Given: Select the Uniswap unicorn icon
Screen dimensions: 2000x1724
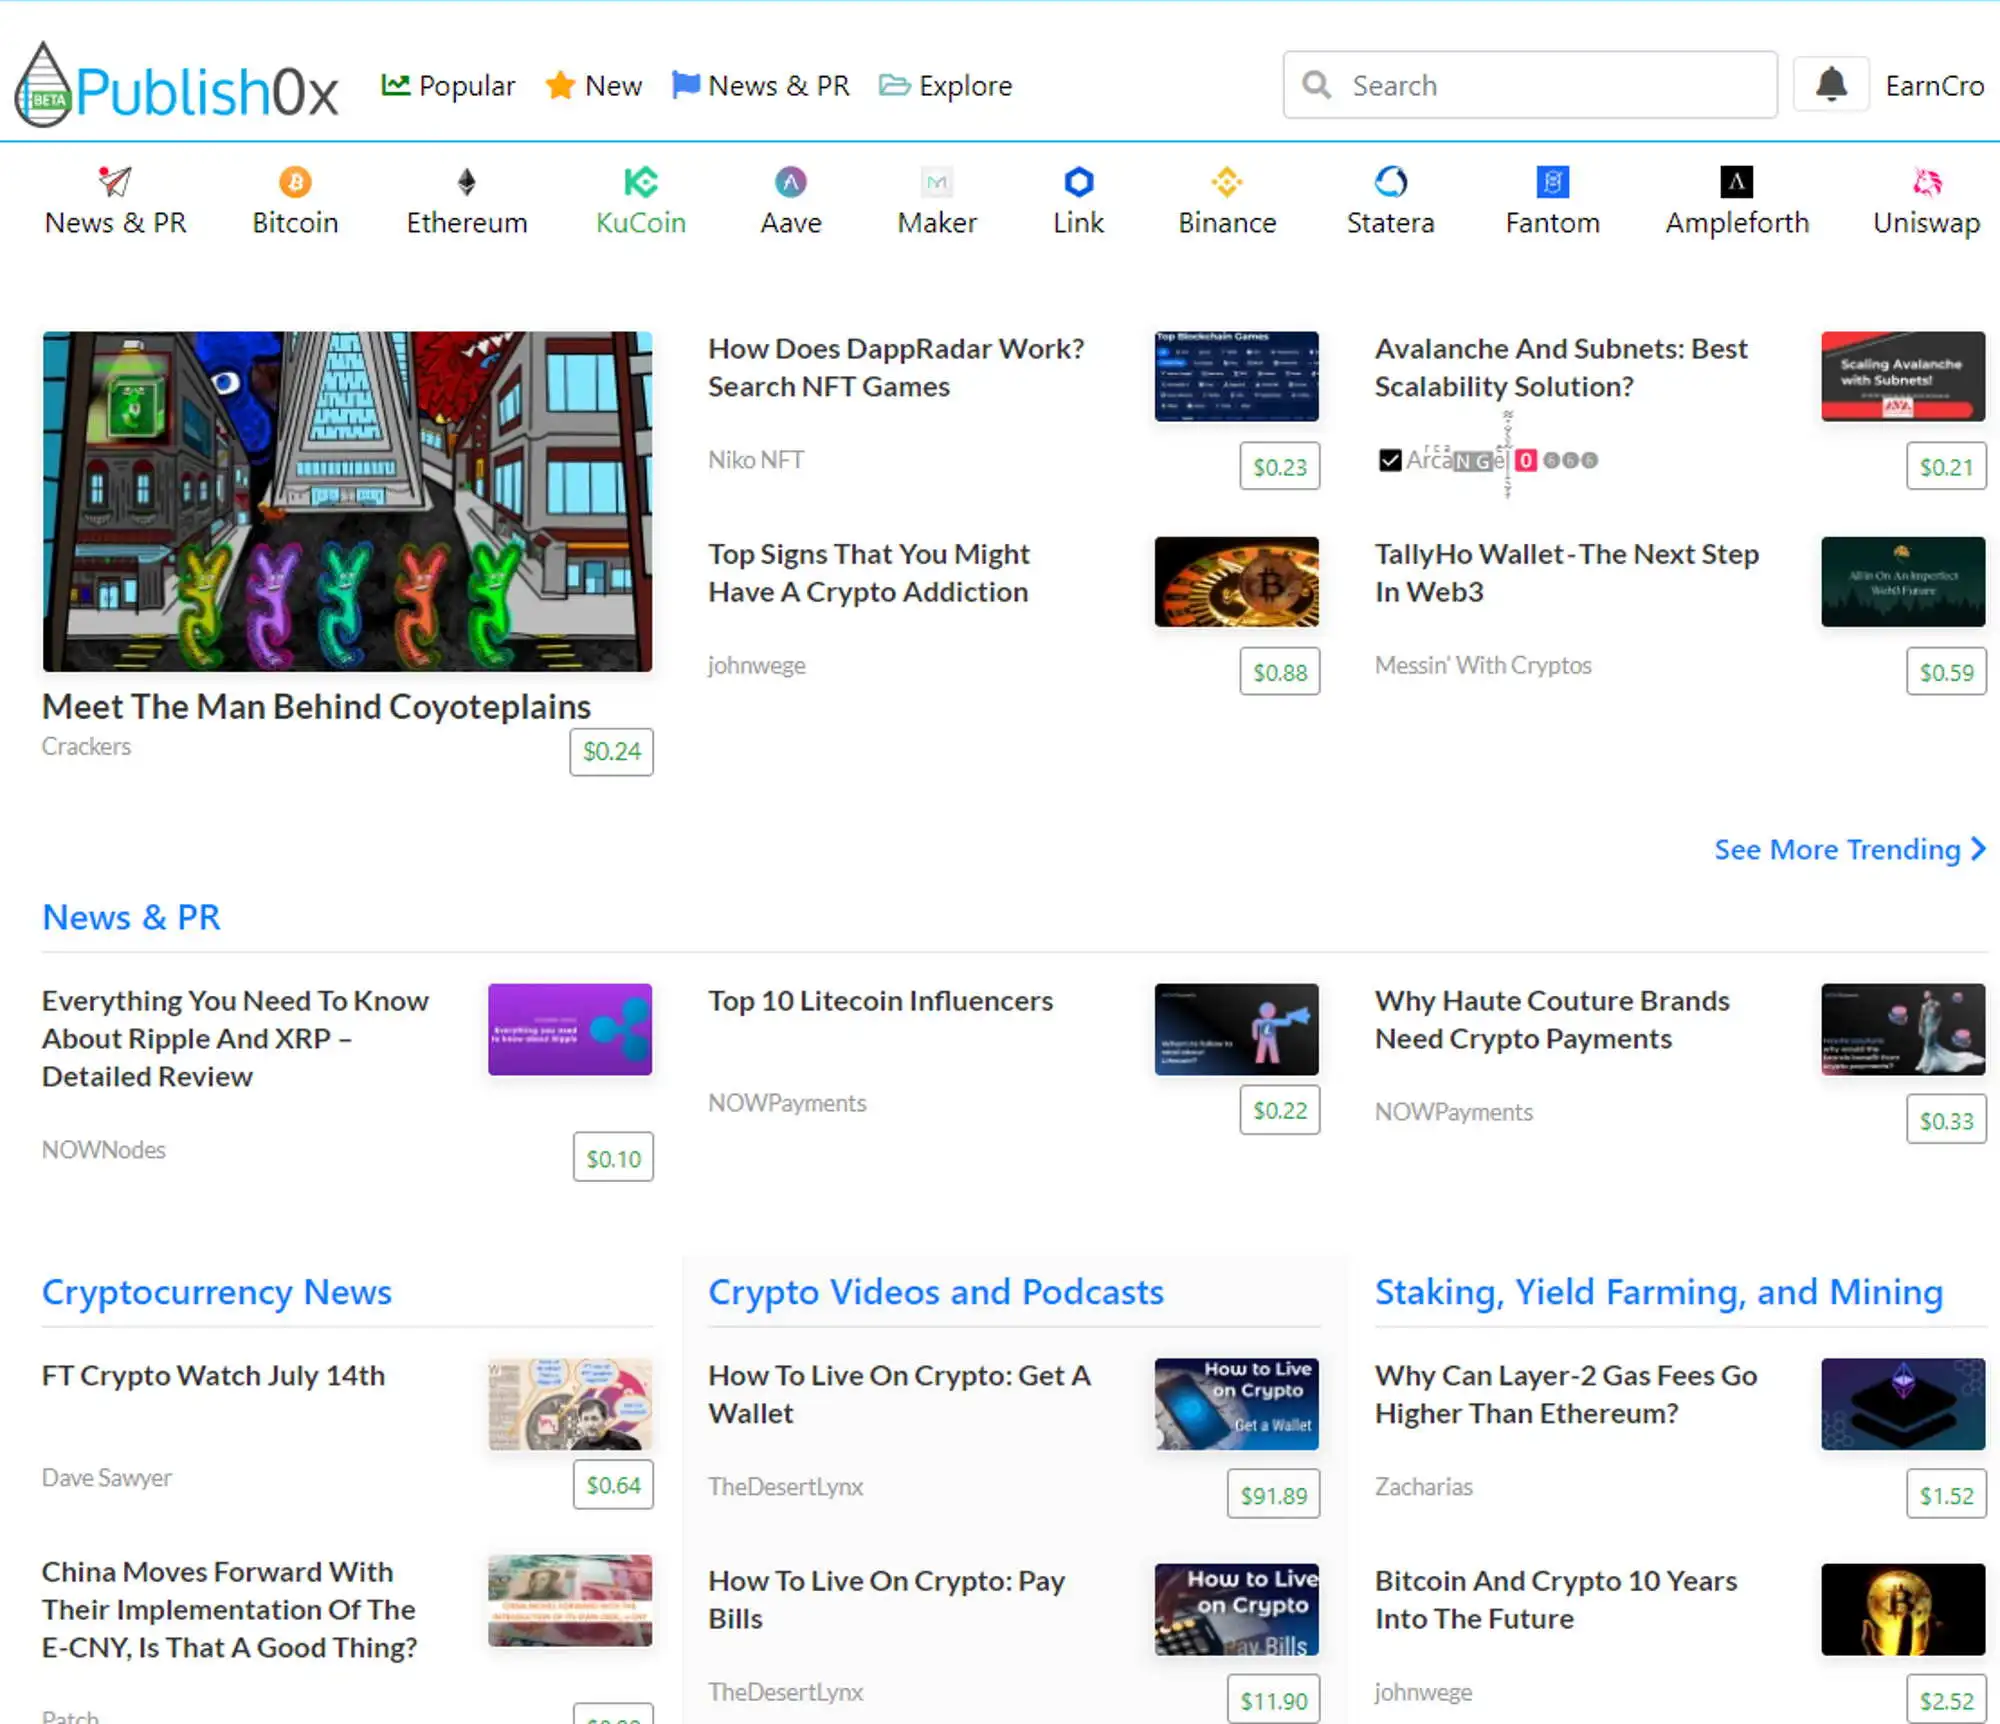Looking at the screenshot, I should pos(1926,181).
